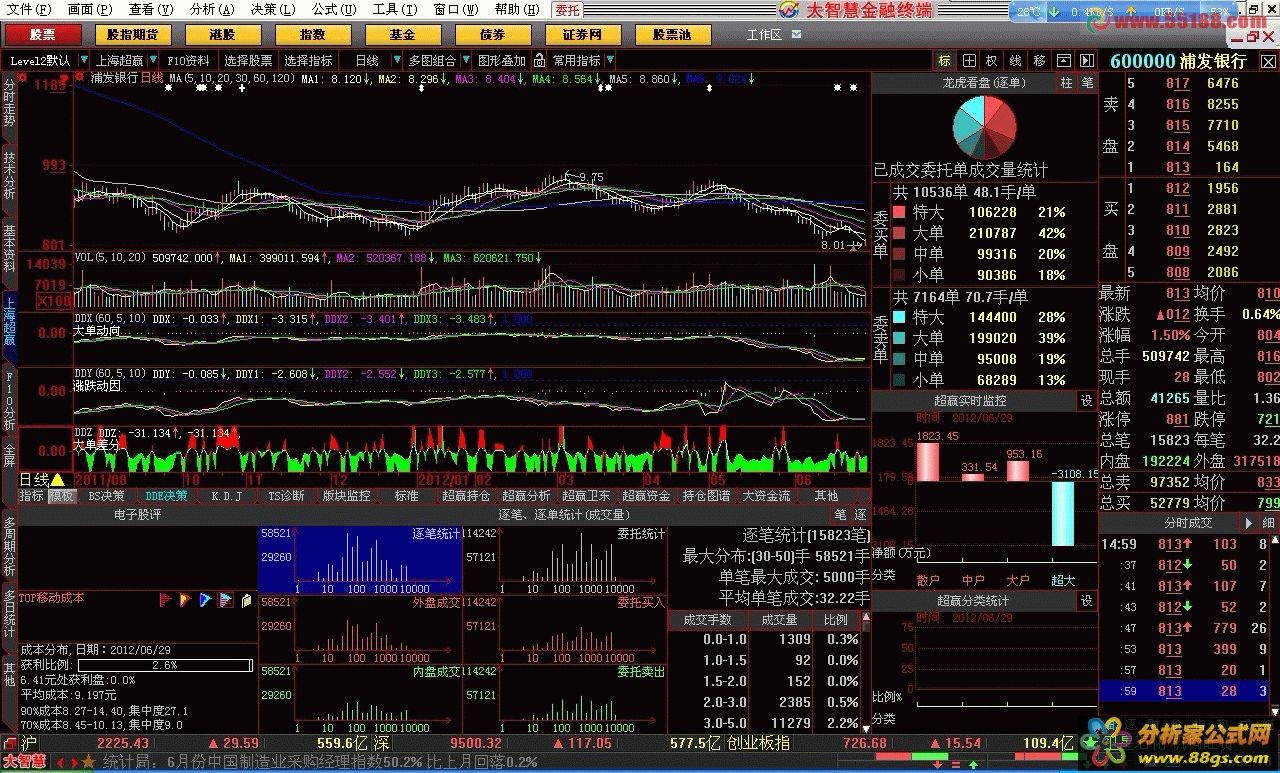Image resolution: width=1280 pixels, height=773 pixels.
Task: Close the 浦发银行 quote panel via X box
Action: click(x=1269, y=61)
